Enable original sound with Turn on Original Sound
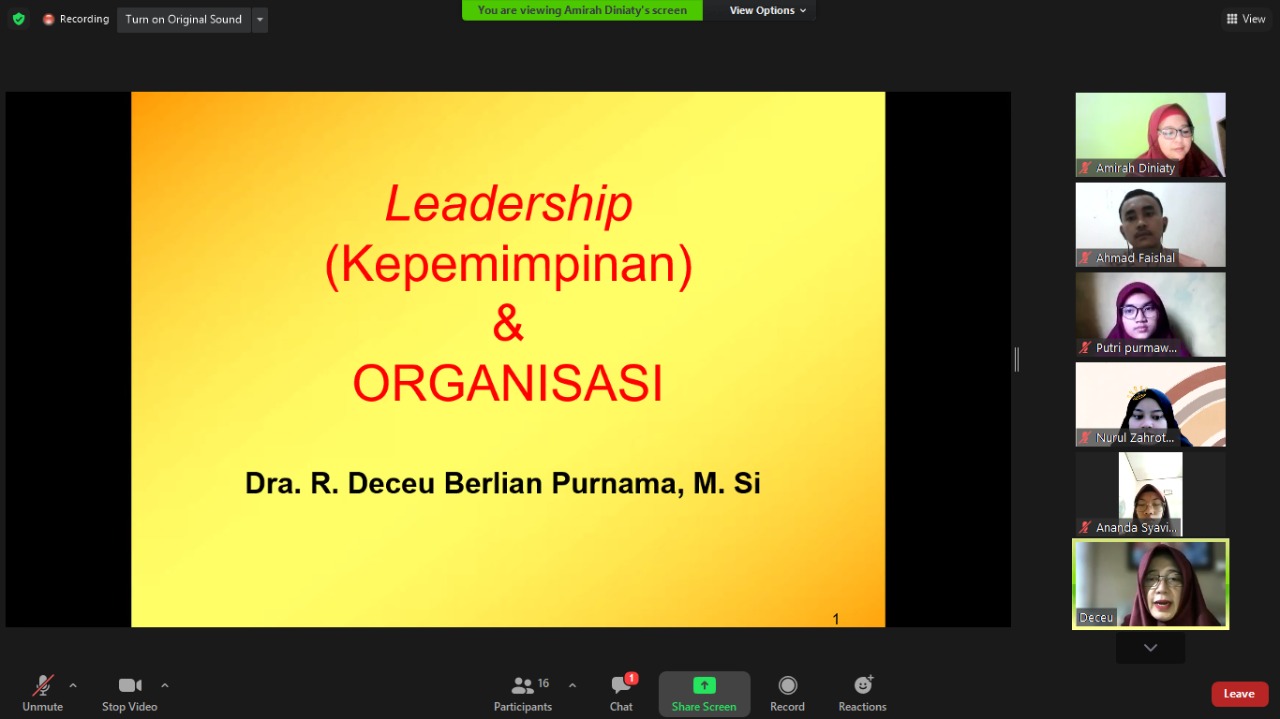The width and height of the screenshot is (1280, 719). point(183,19)
